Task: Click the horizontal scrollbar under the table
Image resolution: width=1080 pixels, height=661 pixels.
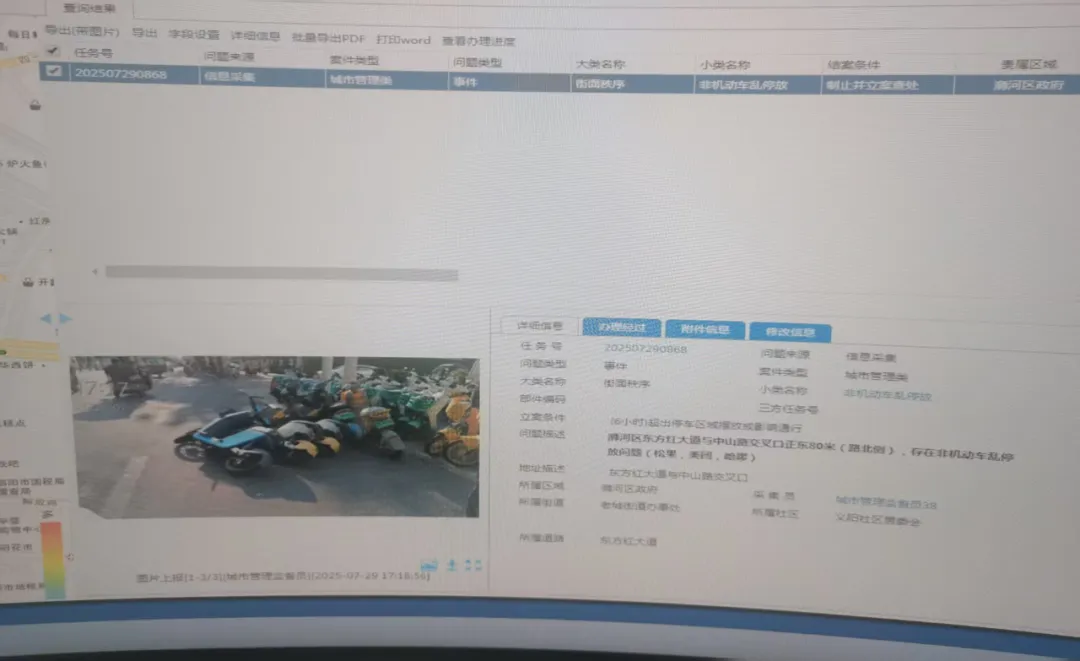Action: pyautogui.click(x=281, y=273)
